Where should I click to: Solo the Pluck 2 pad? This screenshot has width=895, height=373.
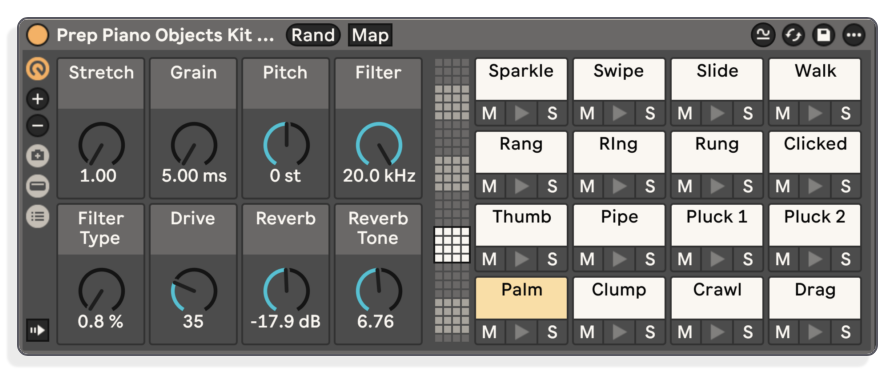[846, 259]
